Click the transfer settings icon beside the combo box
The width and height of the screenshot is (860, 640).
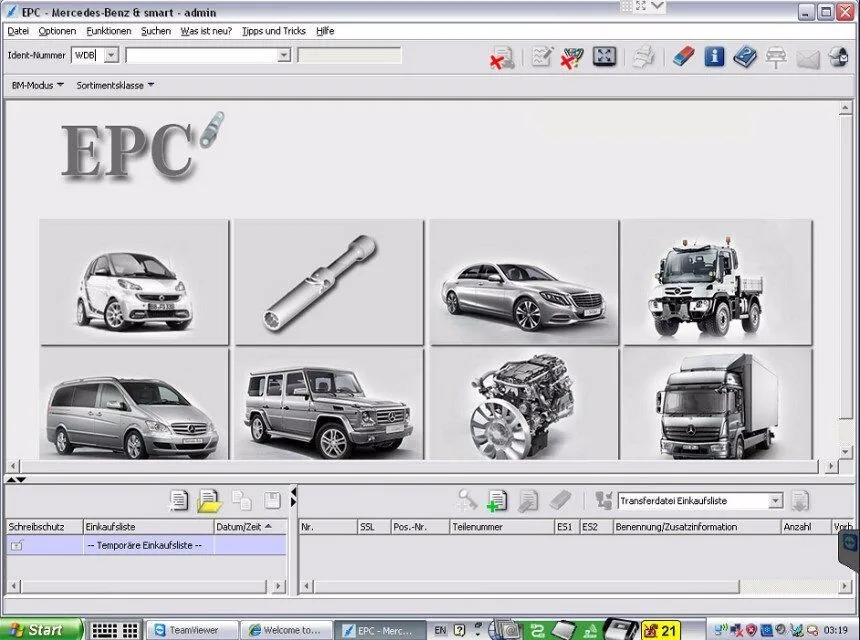(x=604, y=500)
